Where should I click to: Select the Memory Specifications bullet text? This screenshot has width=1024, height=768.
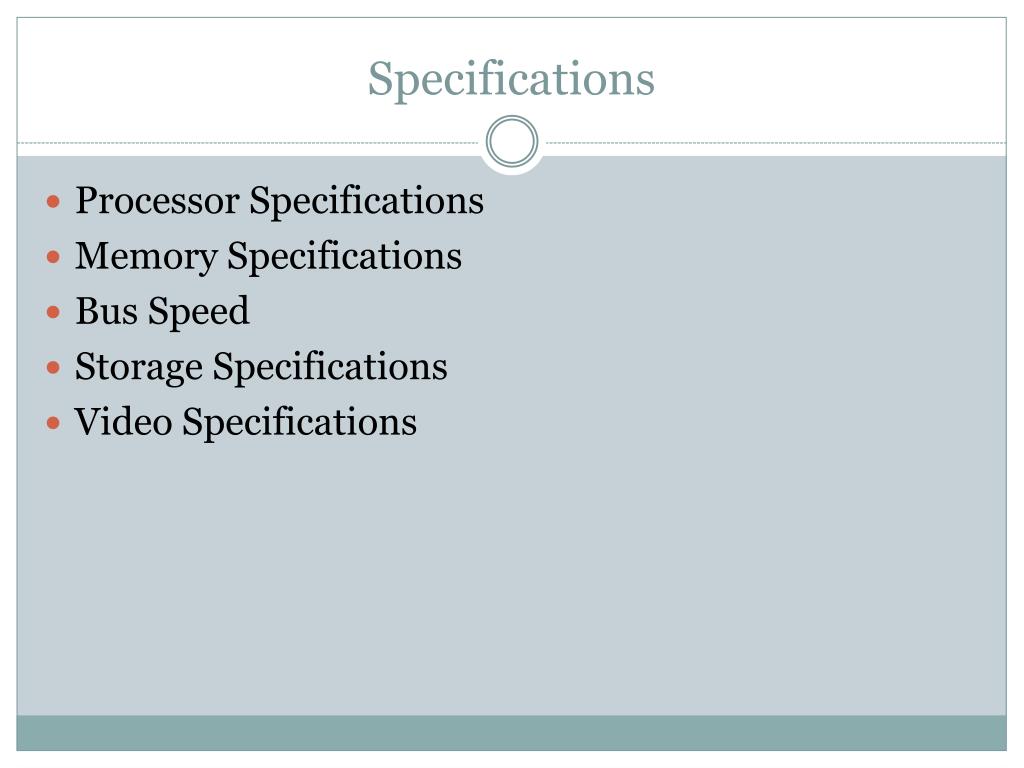[268, 257]
